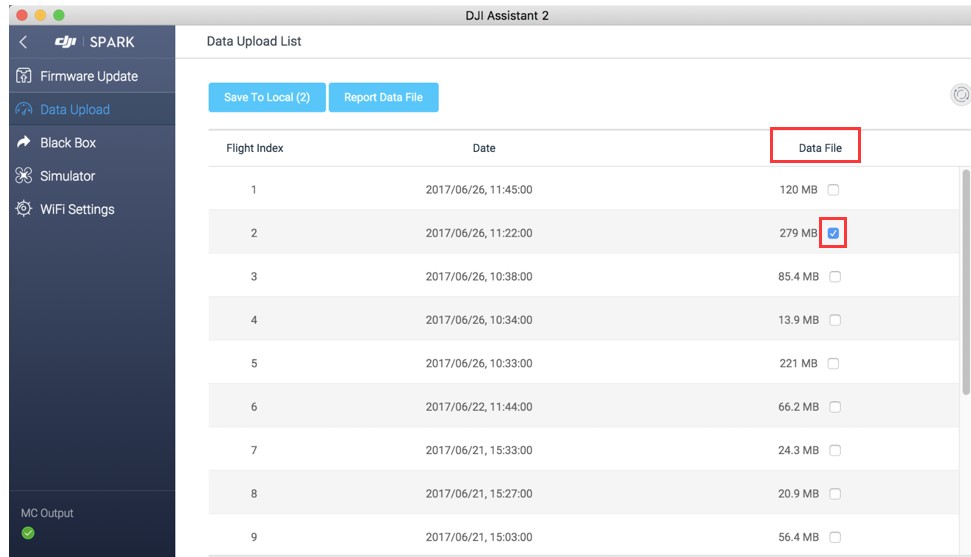Open WiFi Settings section
The image size is (971, 557).
coord(92,209)
